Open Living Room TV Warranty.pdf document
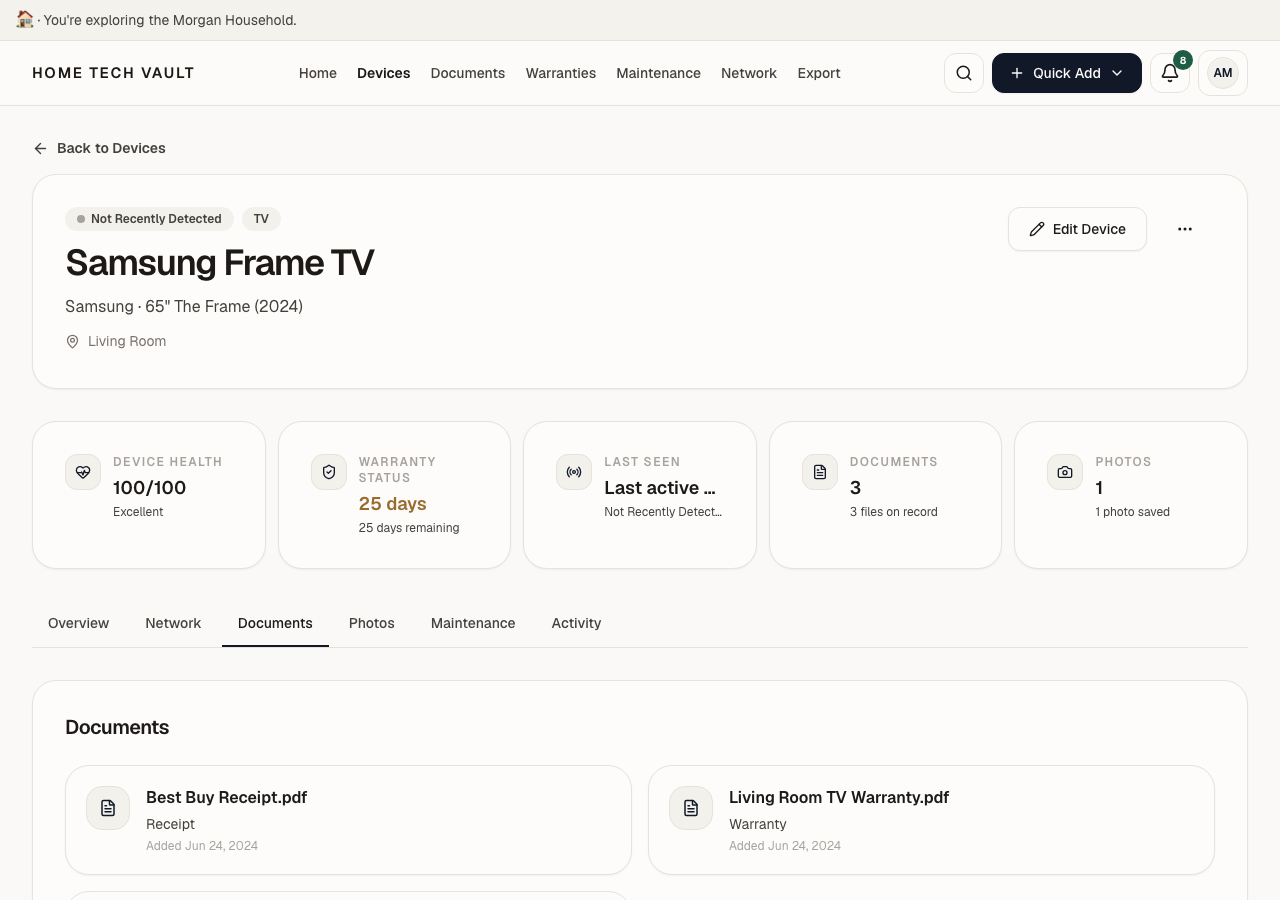 tap(931, 820)
